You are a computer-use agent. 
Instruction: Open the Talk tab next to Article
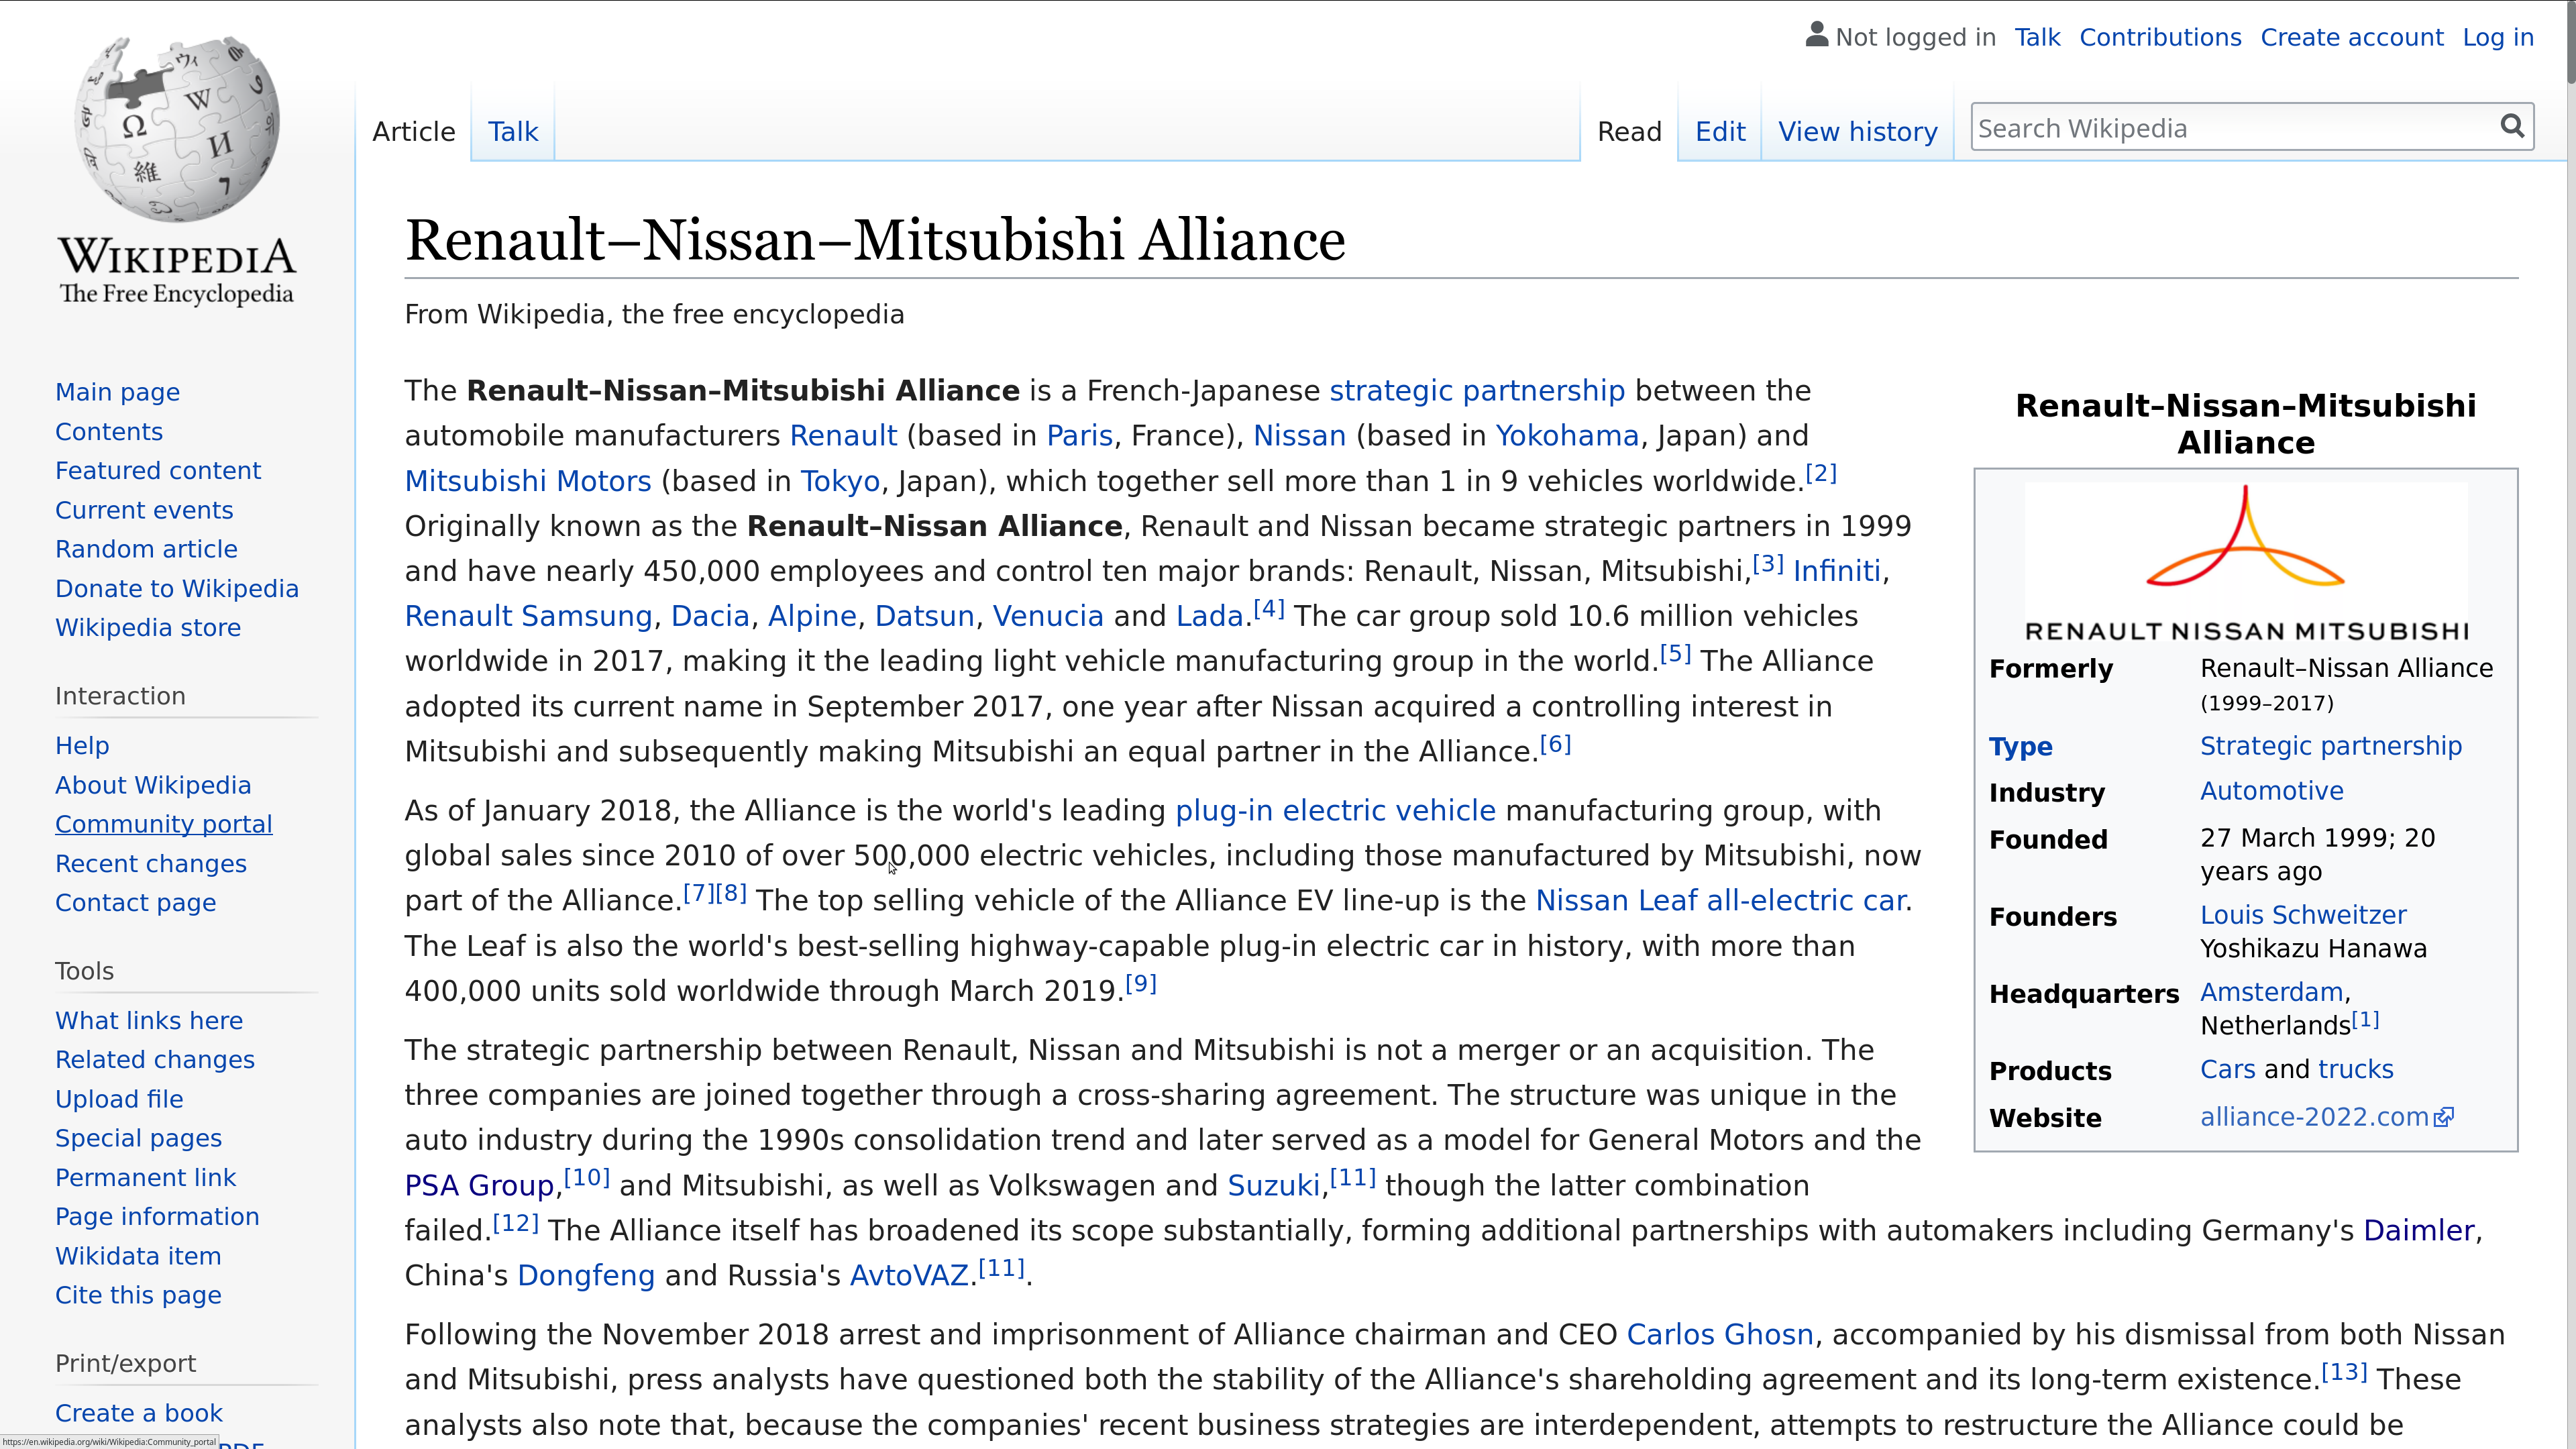(513, 132)
